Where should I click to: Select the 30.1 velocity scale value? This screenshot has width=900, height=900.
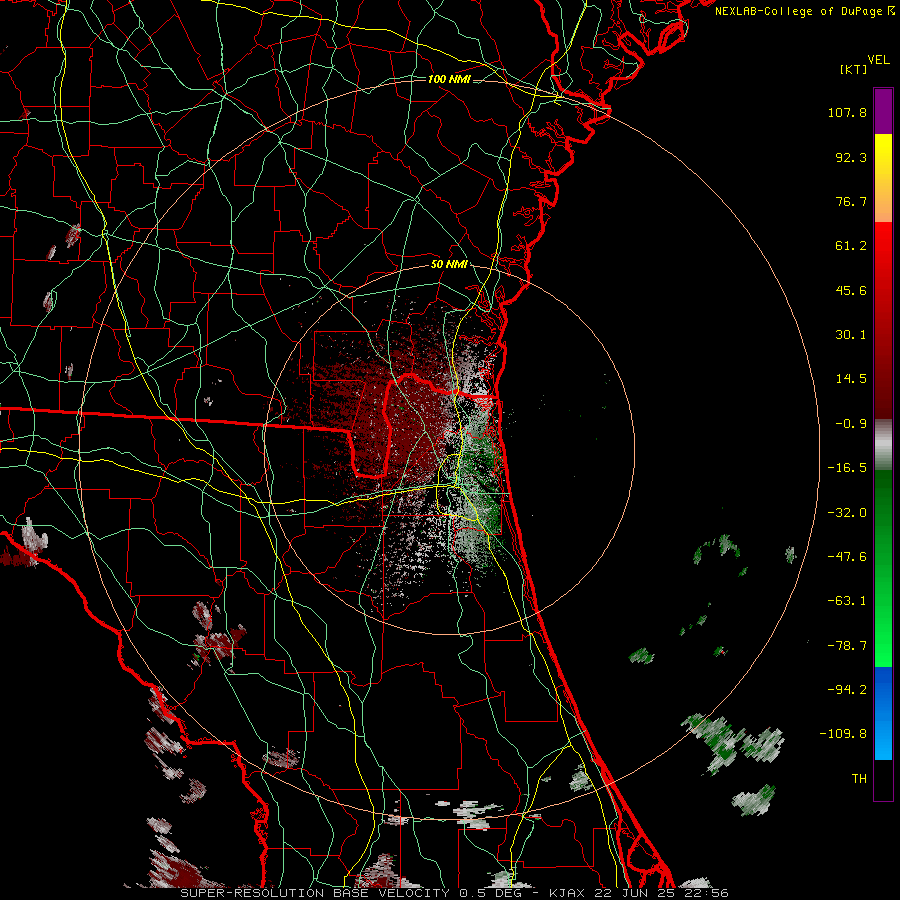click(851, 335)
